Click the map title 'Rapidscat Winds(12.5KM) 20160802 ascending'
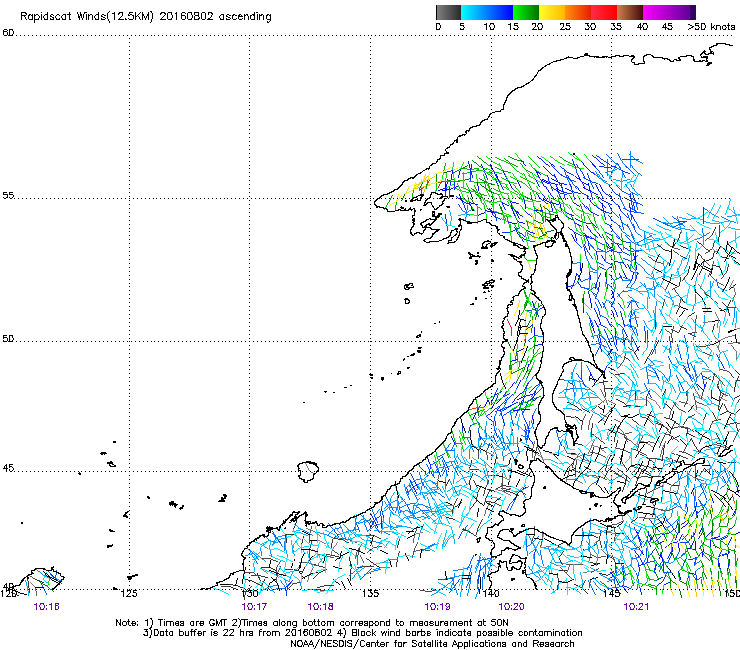The width and height of the screenshot is (740, 650). coord(146,17)
